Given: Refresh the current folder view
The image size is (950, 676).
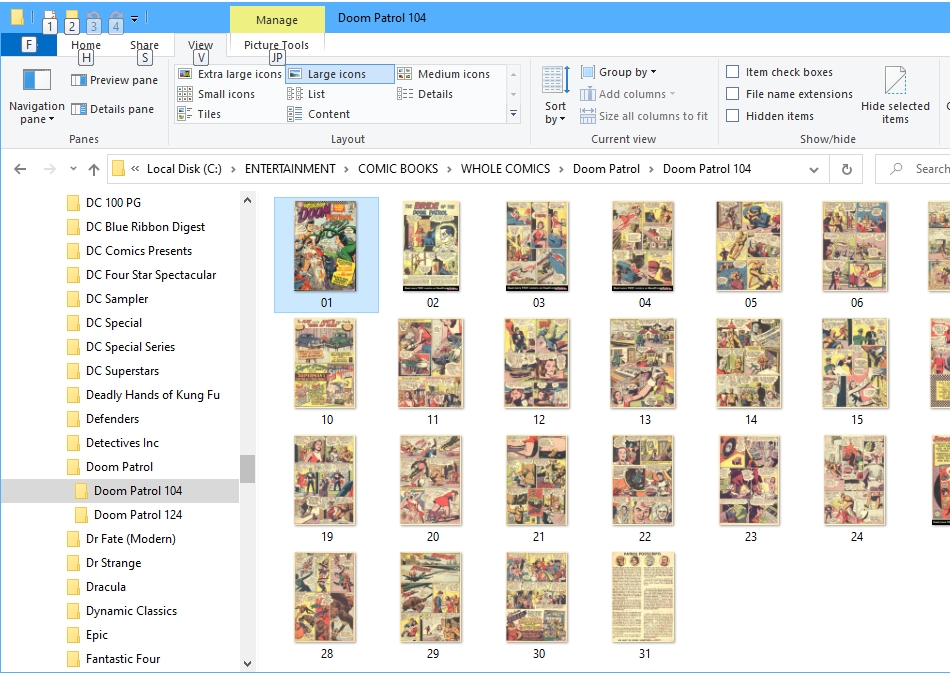Looking at the screenshot, I should 847,169.
